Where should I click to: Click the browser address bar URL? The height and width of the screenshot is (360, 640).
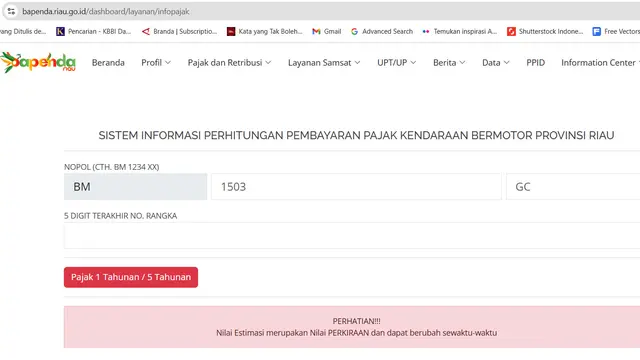tap(106, 11)
